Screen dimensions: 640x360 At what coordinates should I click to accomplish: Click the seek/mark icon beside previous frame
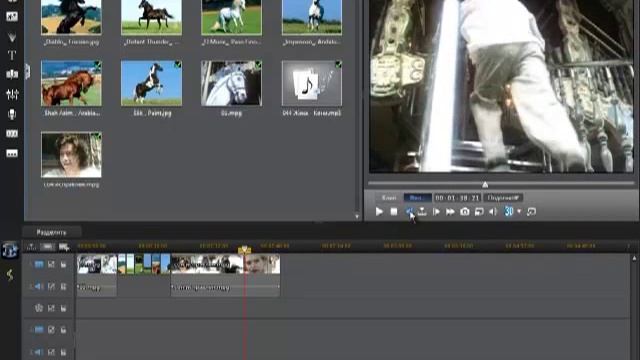(422, 211)
